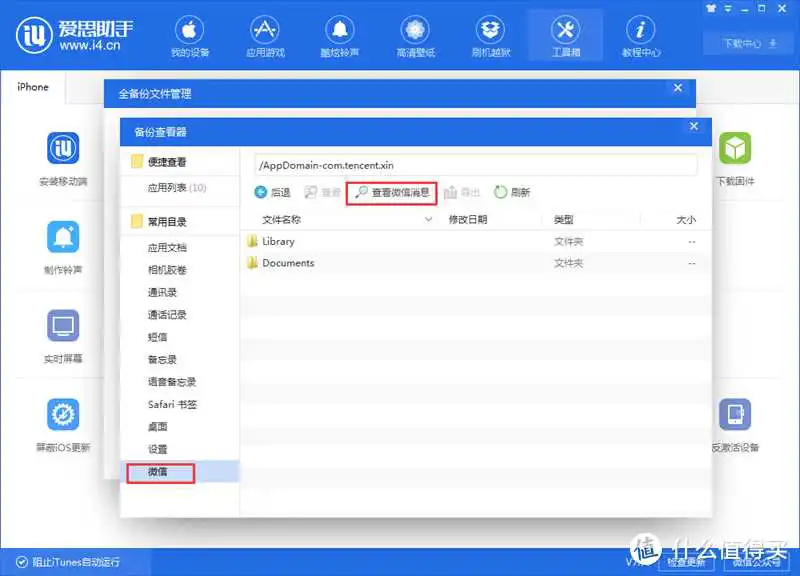Viewport: 800px width, 576px height.
Task: Select 备忘录 notes in sidebar
Action: (162, 360)
